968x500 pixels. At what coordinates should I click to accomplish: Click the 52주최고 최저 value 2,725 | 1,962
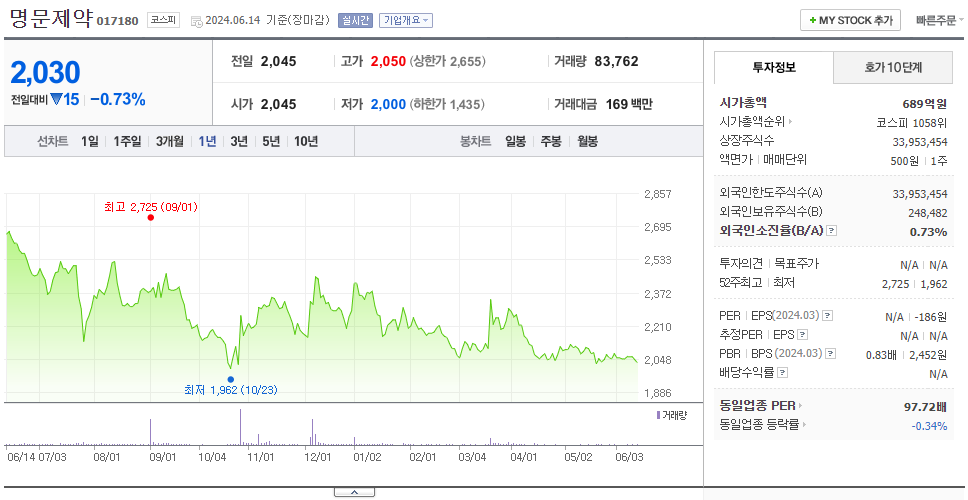915,284
